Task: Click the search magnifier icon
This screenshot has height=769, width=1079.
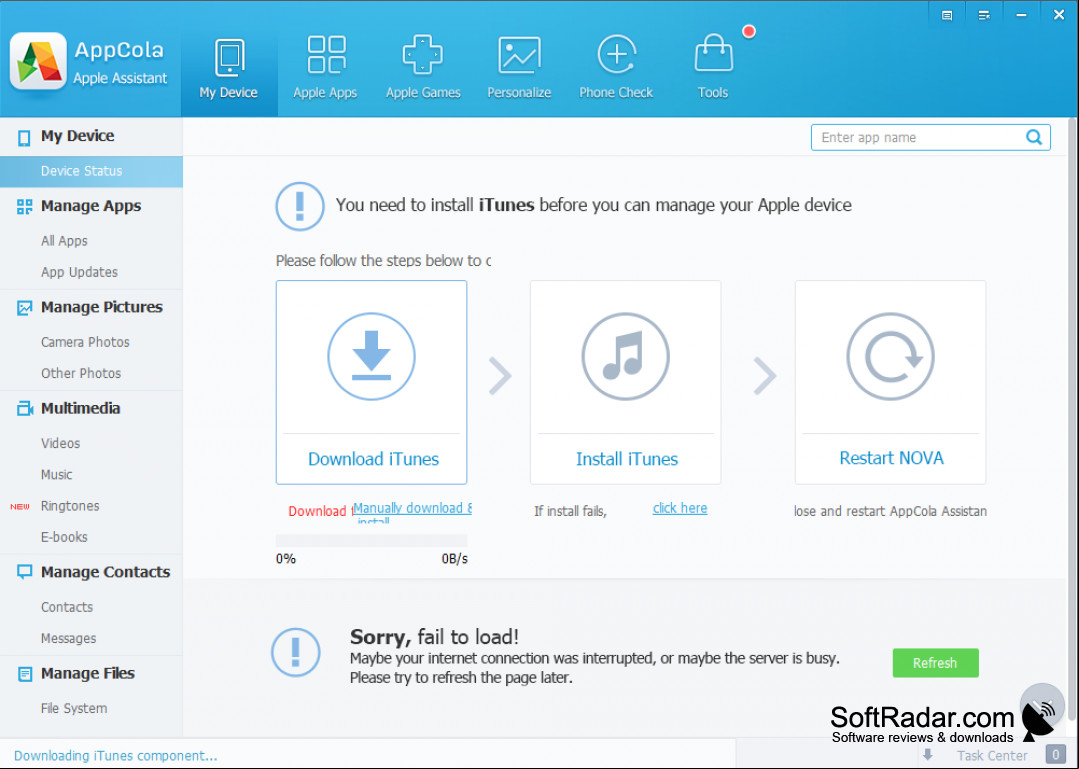Action: (x=1034, y=137)
